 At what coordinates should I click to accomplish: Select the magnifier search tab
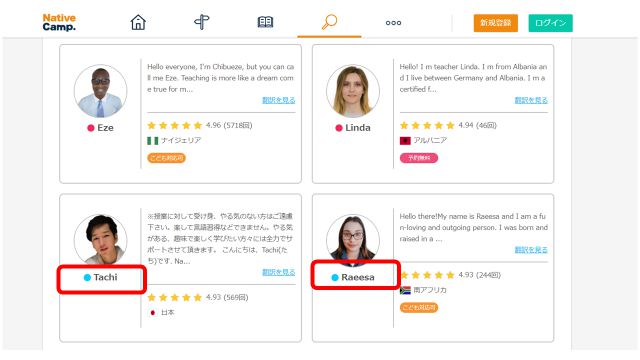coord(329,22)
